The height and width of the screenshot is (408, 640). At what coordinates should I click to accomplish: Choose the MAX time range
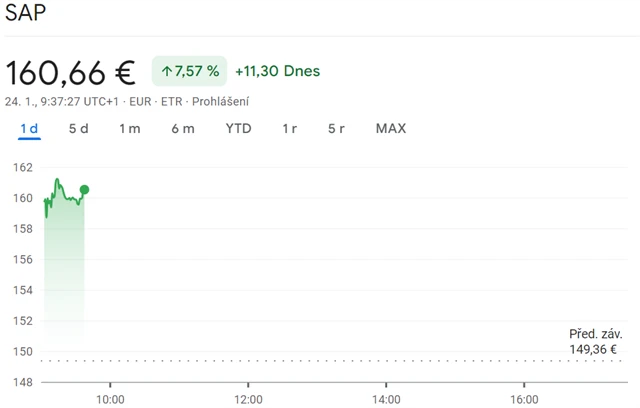tap(391, 129)
